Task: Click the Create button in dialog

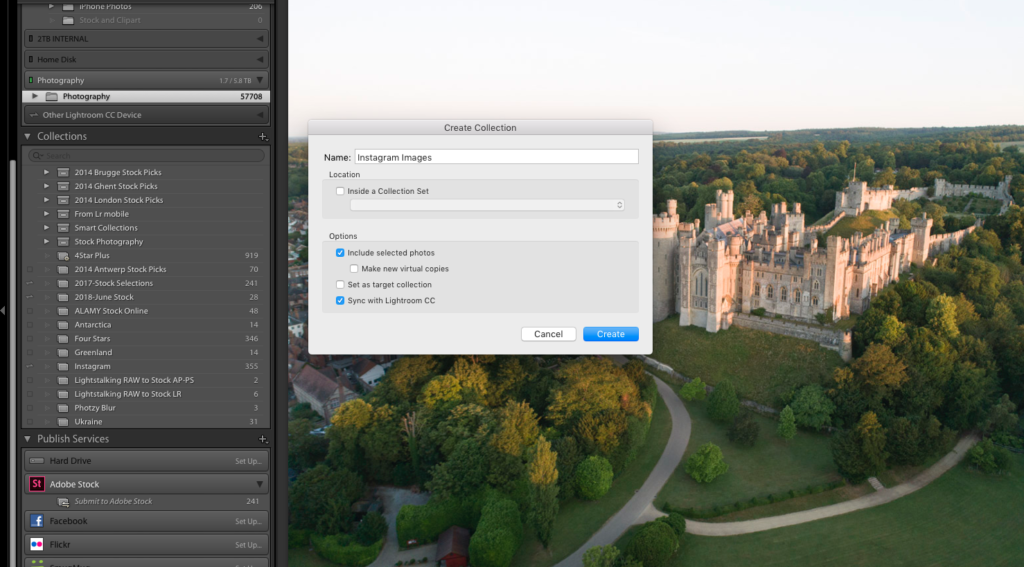Action: (611, 334)
